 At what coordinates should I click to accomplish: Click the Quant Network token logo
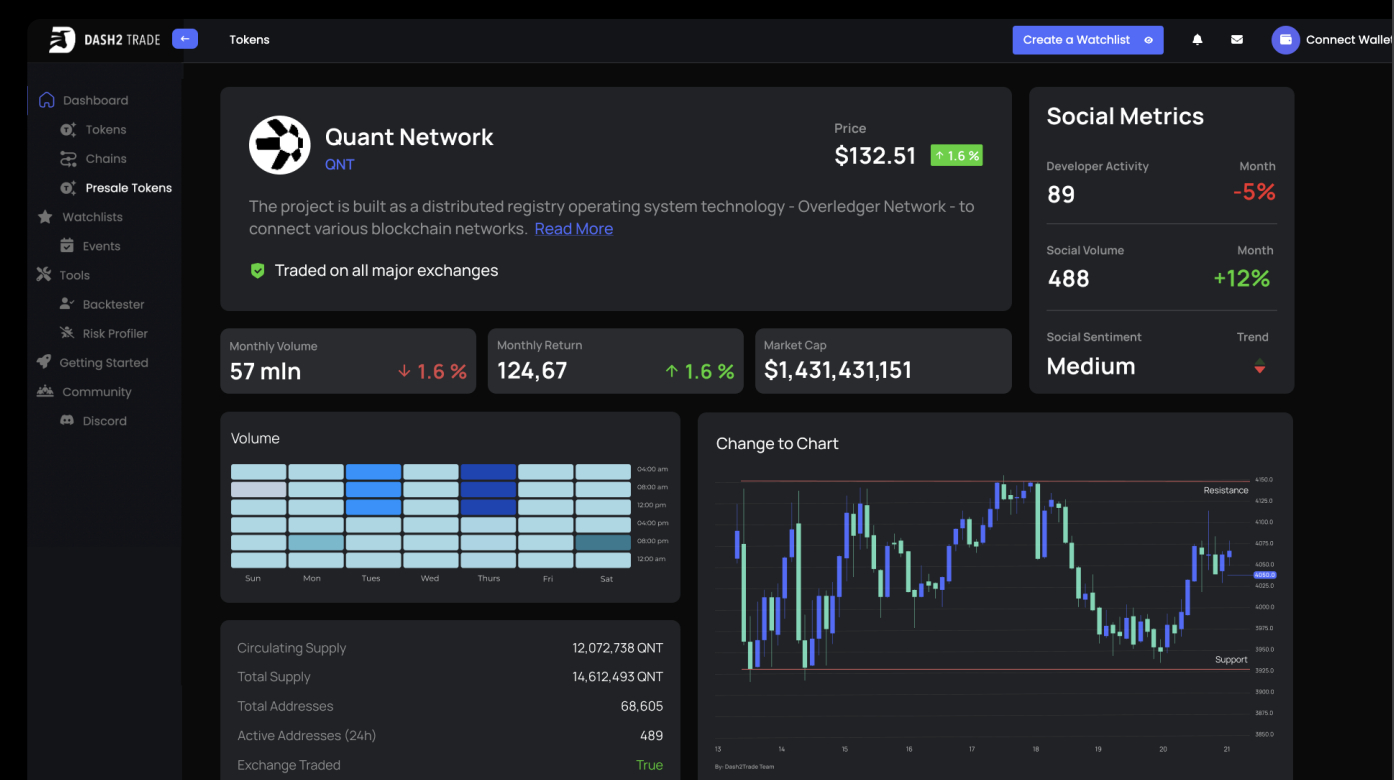(x=279, y=145)
